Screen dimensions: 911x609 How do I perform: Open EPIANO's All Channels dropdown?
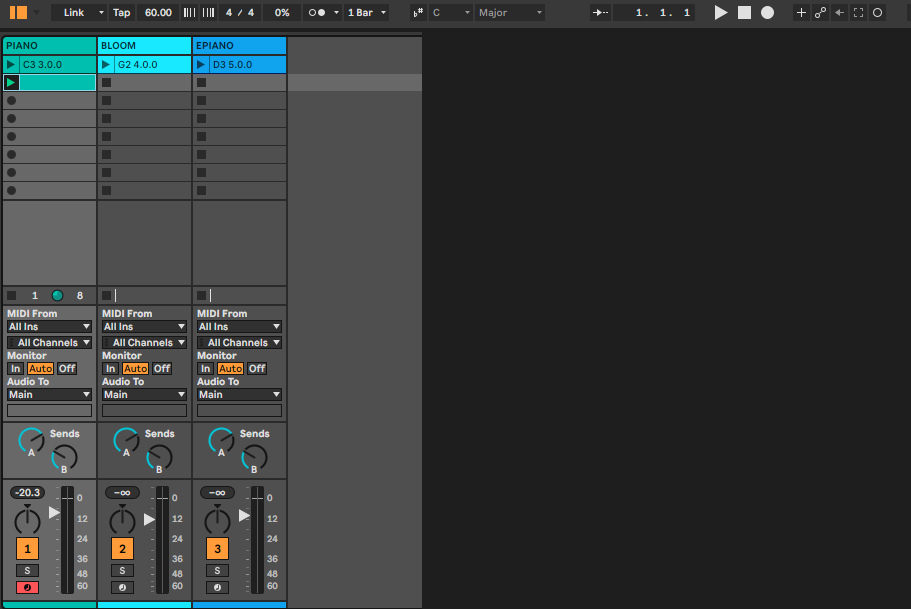coord(239,342)
